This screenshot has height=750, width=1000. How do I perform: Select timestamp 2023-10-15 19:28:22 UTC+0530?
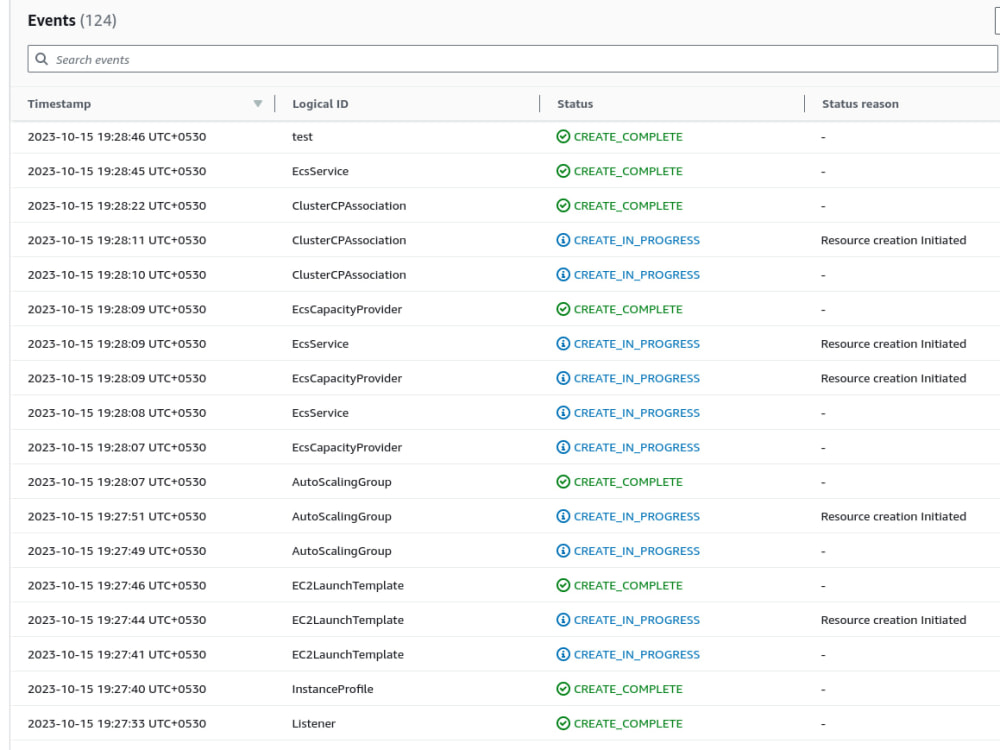[x=117, y=205]
